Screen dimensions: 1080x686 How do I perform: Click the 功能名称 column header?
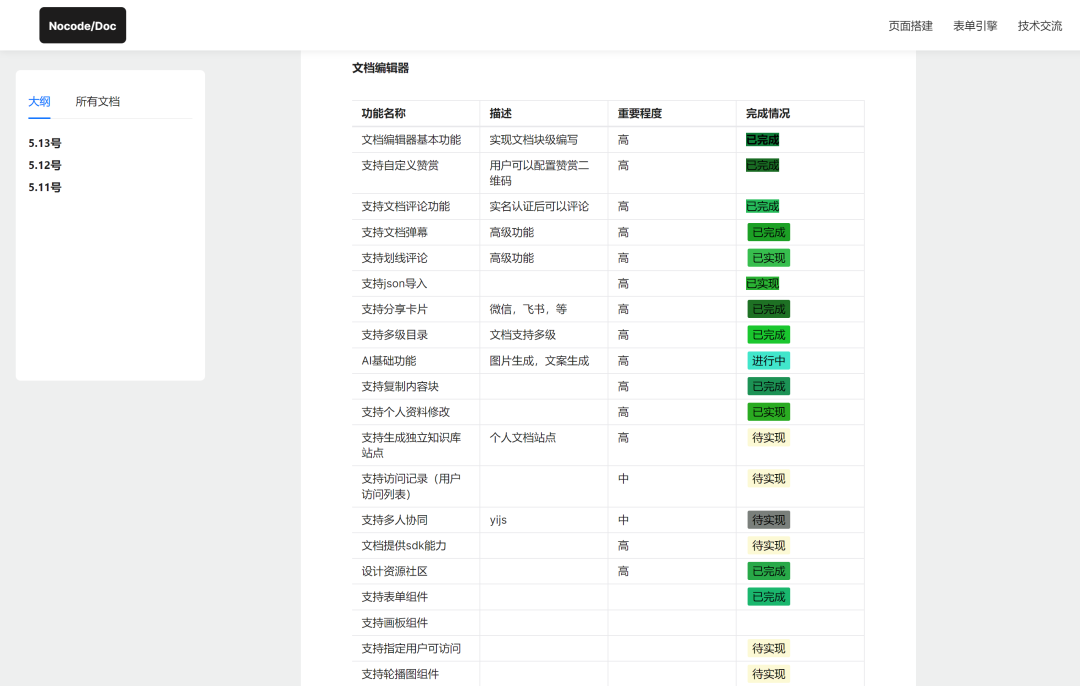click(x=384, y=114)
